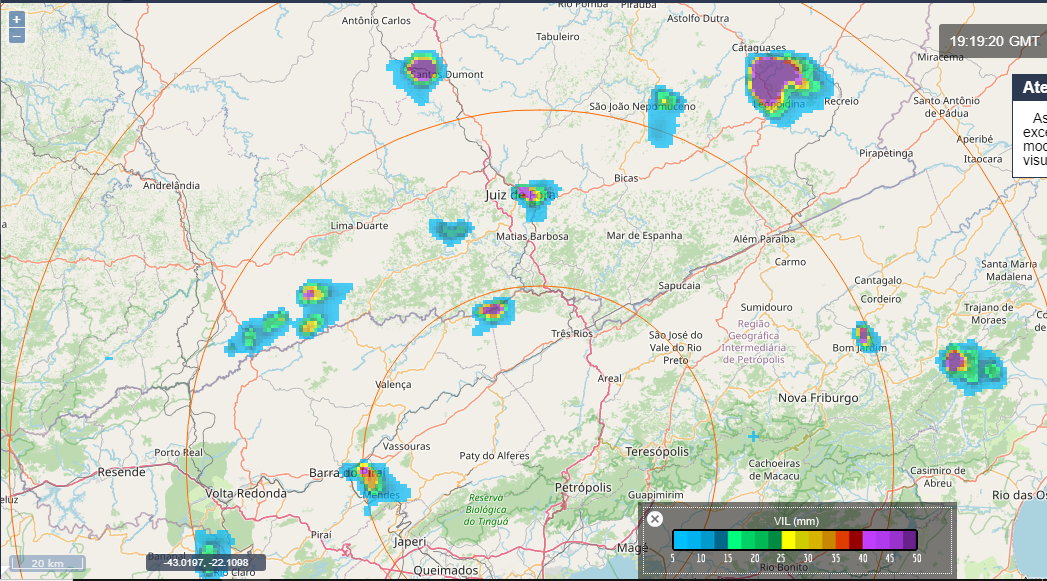Click the Mar de Espanha label

pos(644,235)
